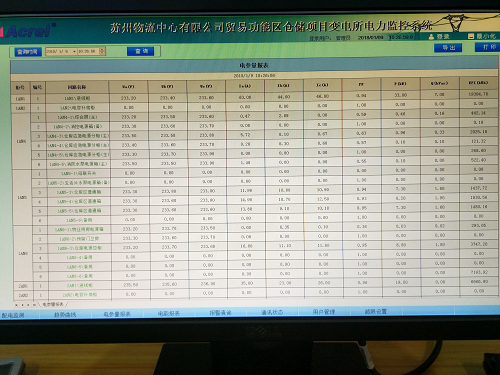
Task: Click the 打印 print button
Action: 487,47
